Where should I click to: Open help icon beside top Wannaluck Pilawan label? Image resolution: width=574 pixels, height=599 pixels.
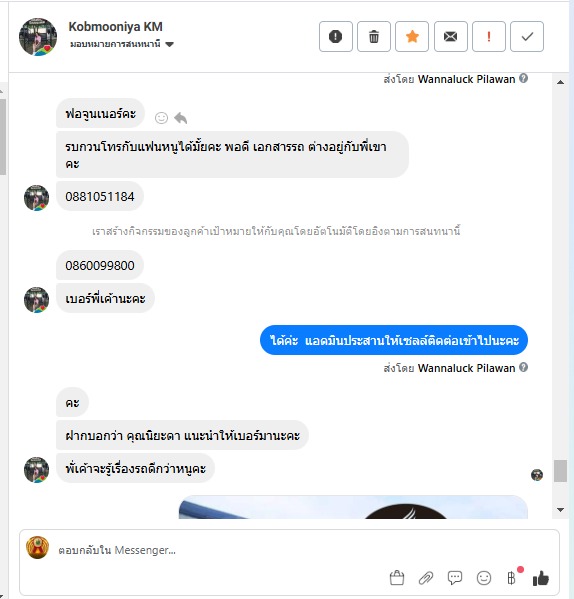pyautogui.click(x=524, y=78)
